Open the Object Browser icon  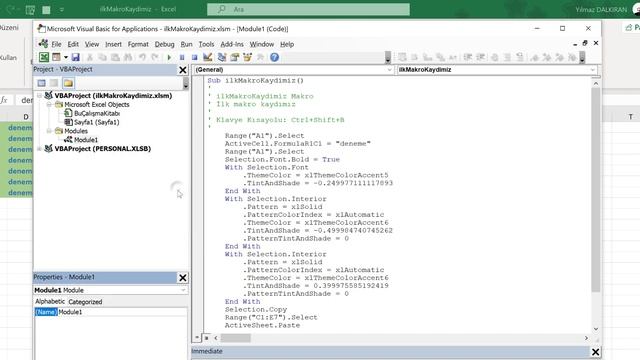click(247, 58)
